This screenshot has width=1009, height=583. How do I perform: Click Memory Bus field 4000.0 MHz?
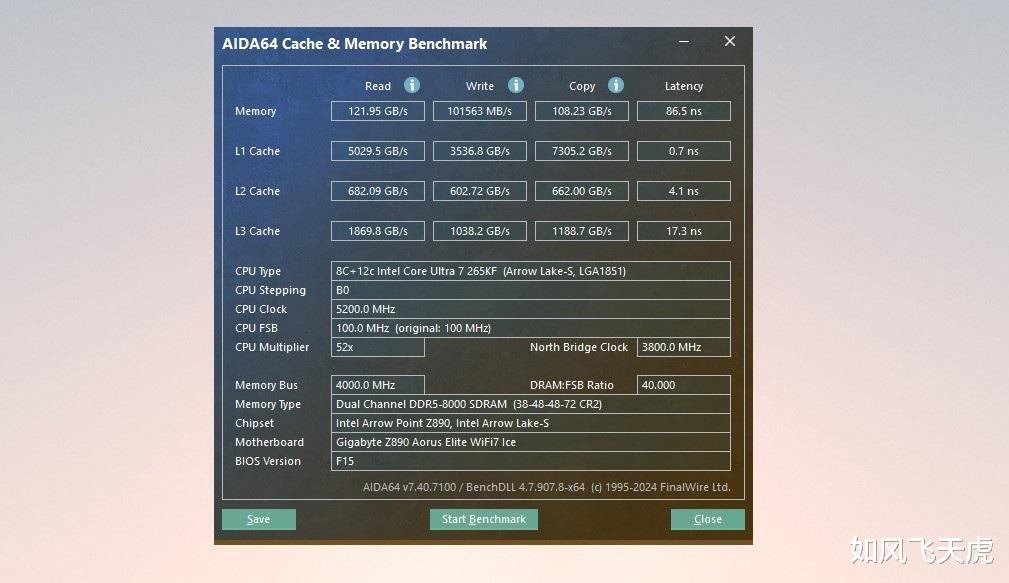tap(378, 385)
